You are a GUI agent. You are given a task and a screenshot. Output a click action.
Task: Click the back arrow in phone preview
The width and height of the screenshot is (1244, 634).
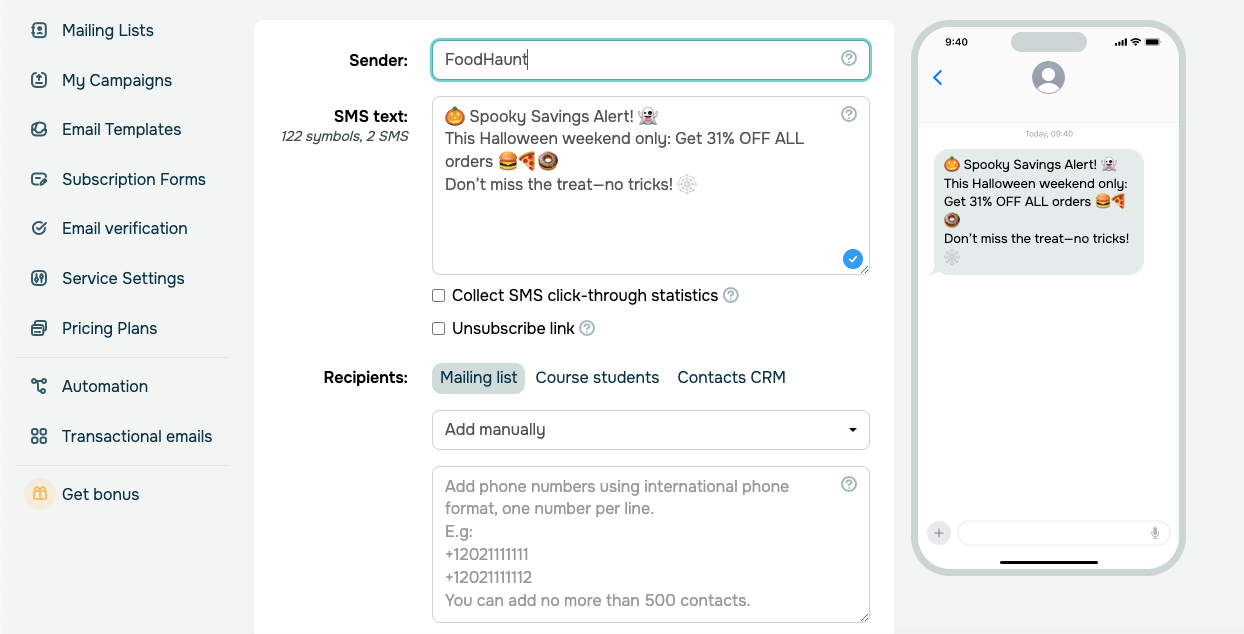coord(937,78)
